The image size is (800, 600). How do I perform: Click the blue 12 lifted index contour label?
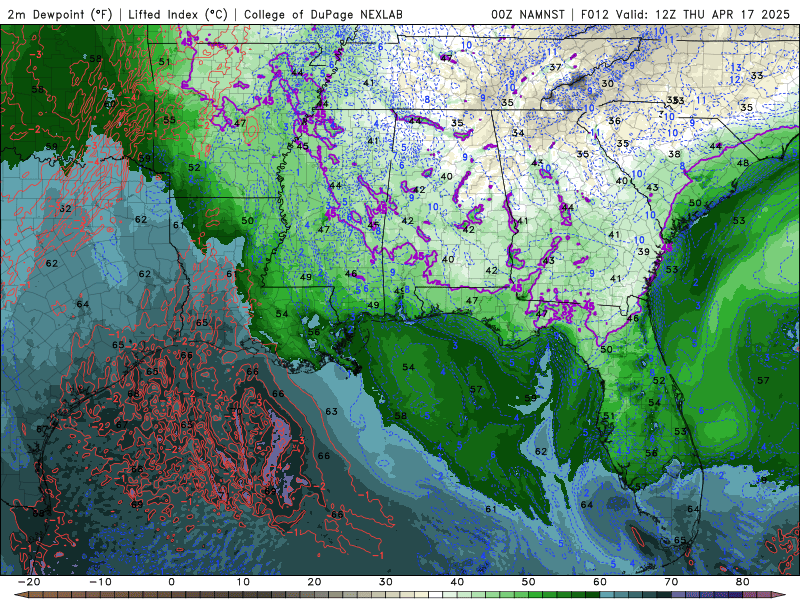735,80
